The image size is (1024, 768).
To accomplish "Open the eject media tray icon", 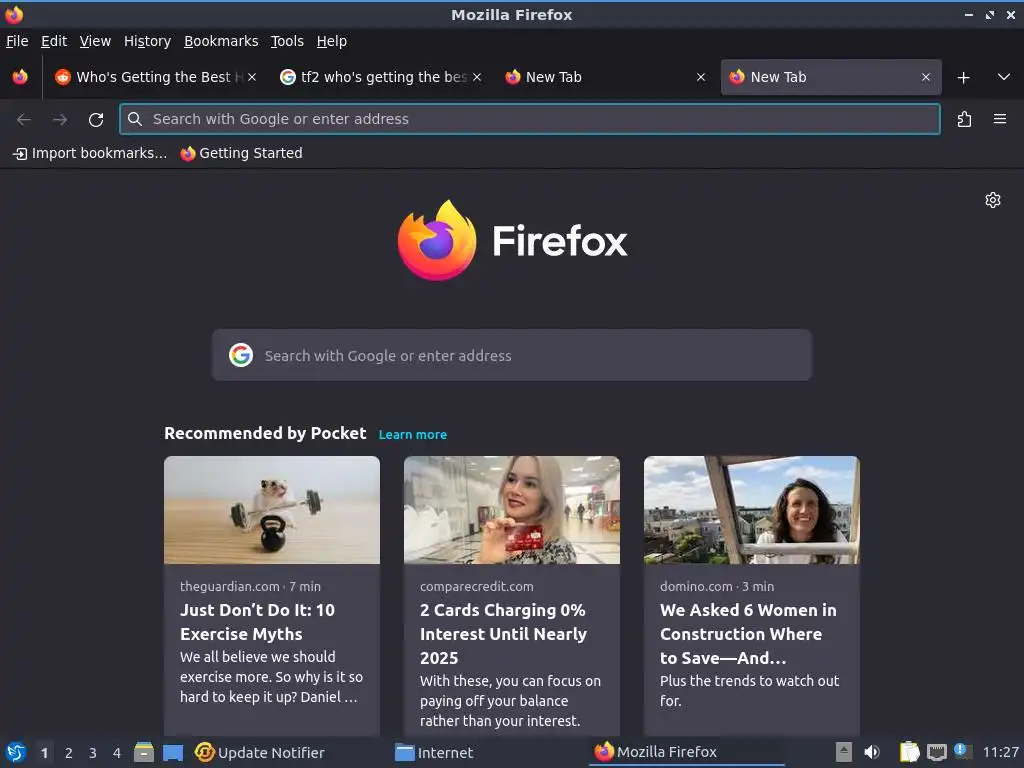I will point(844,752).
